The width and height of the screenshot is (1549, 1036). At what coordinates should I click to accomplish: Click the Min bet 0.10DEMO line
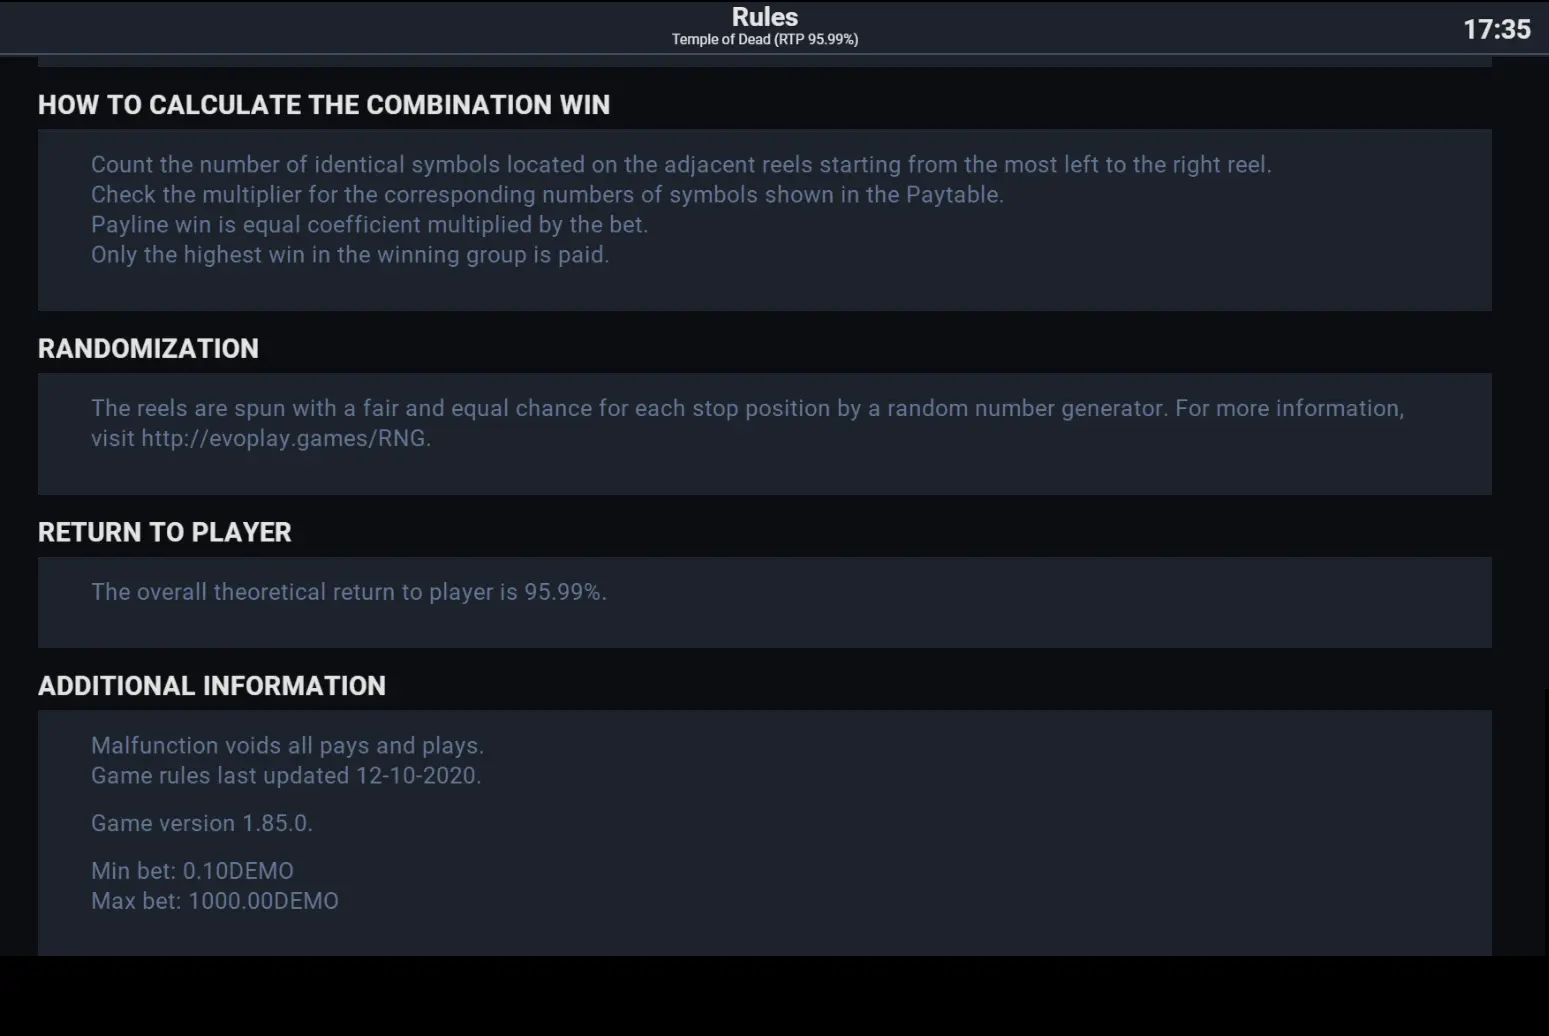tap(192, 871)
